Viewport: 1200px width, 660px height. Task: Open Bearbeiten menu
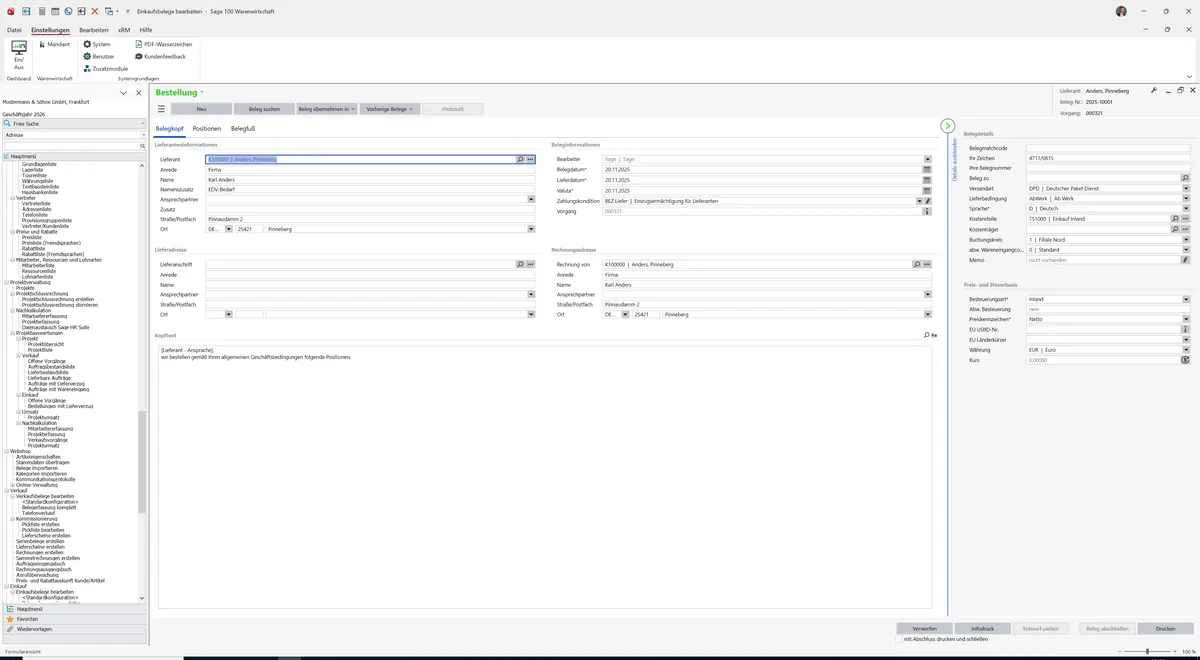tap(94, 30)
